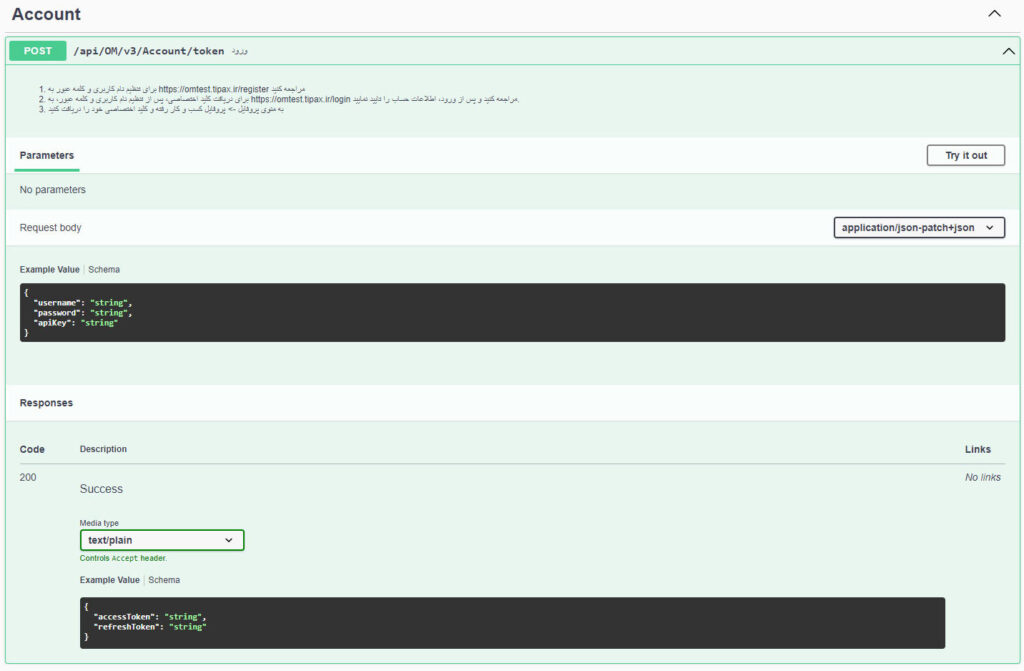Click the omtest.tipax.ir/login URL
Viewport: 1024px width, 671px height.
[x=300, y=99]
